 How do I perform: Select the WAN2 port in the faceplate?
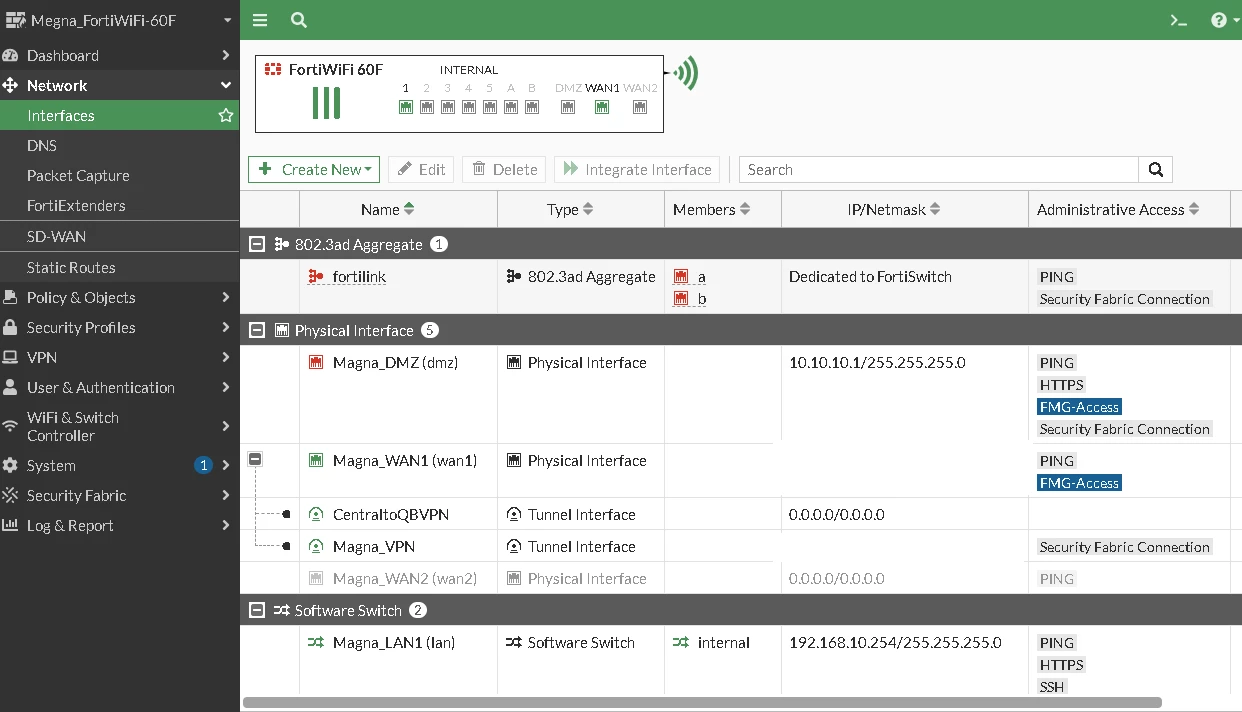(x=640, y=107)
